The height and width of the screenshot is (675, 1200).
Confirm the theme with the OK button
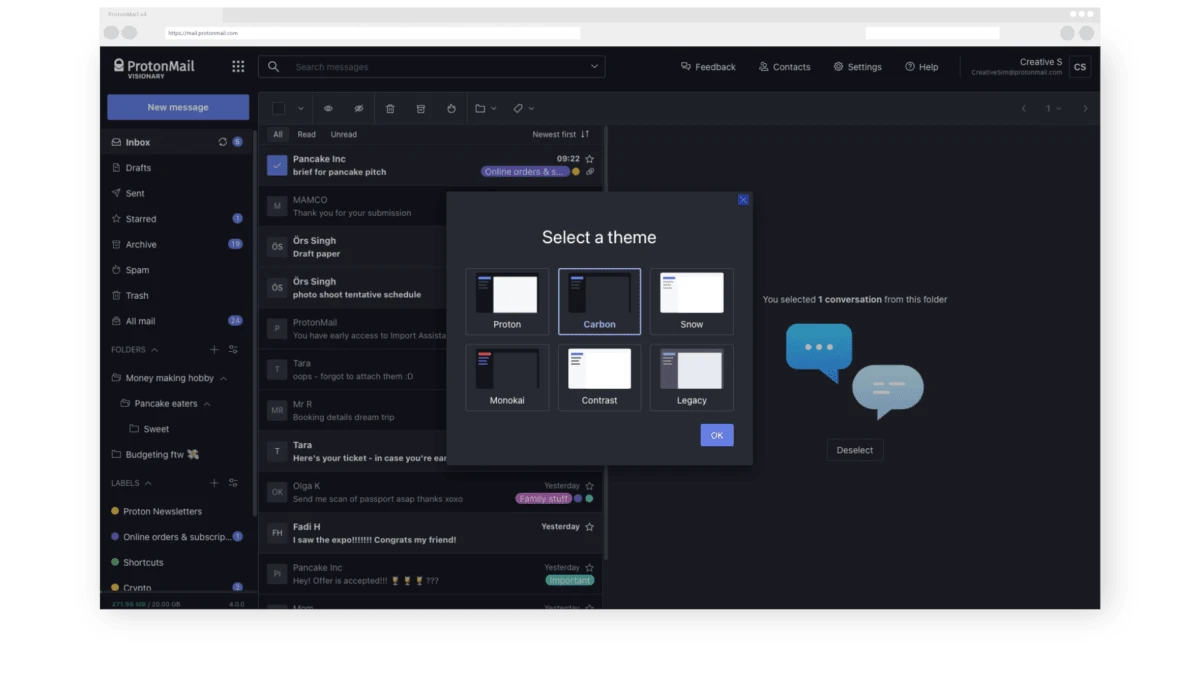pyautogui.click(x=717, y=435)
